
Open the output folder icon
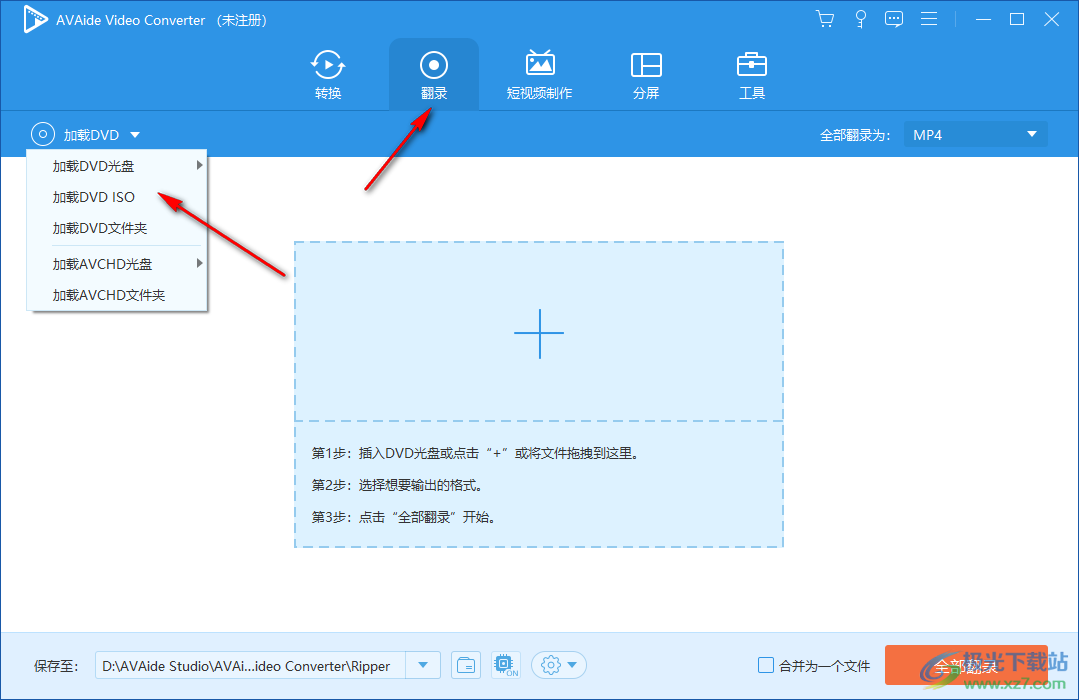pyautogui.click(x=466, y=666)
